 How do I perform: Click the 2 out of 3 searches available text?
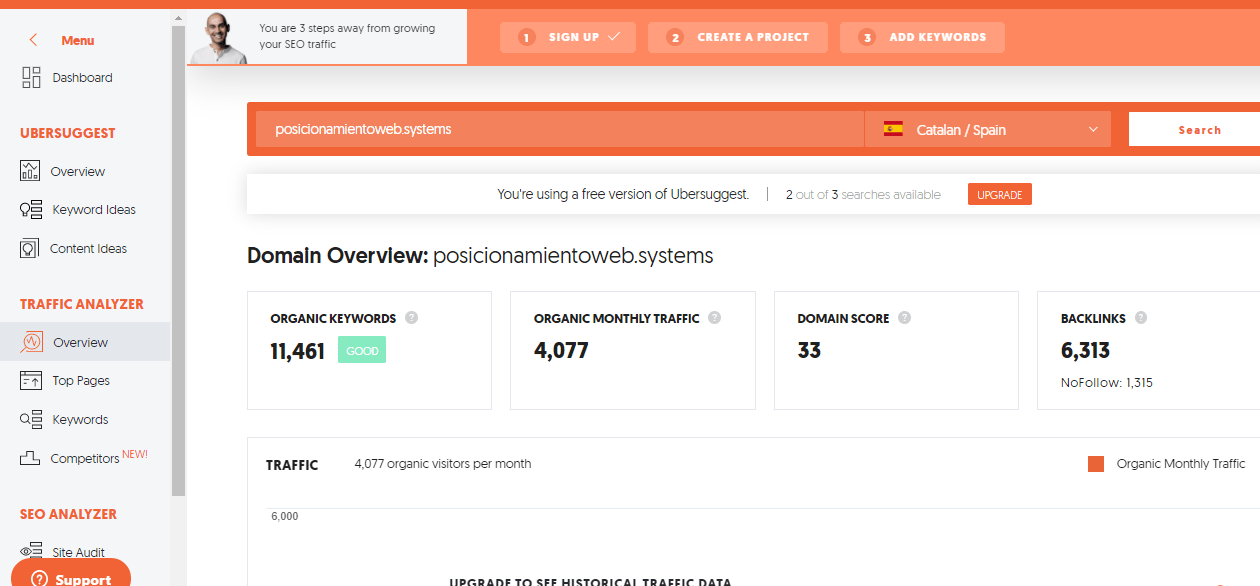[x=863, y=195]
